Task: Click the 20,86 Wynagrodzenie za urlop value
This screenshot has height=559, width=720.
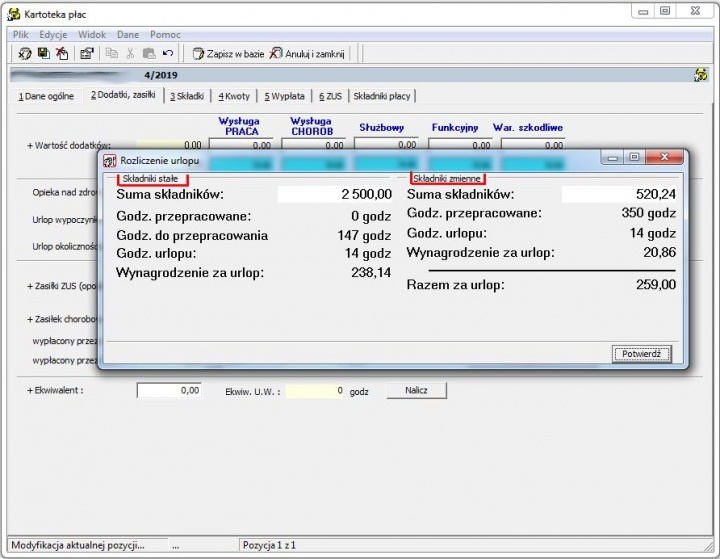Action: (x=659, y=252)
